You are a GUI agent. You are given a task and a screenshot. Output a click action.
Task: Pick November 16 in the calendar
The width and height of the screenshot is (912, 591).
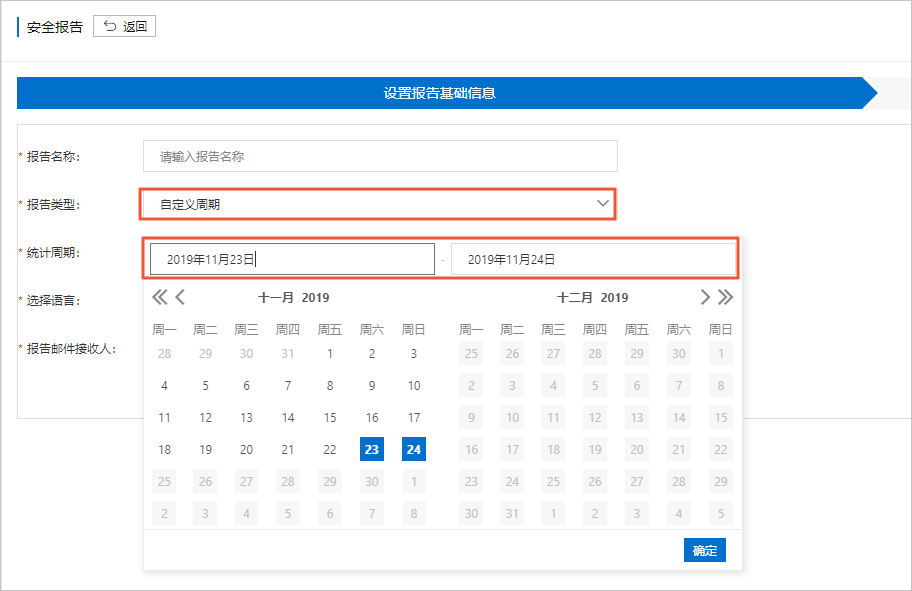[x=372, y=417]
